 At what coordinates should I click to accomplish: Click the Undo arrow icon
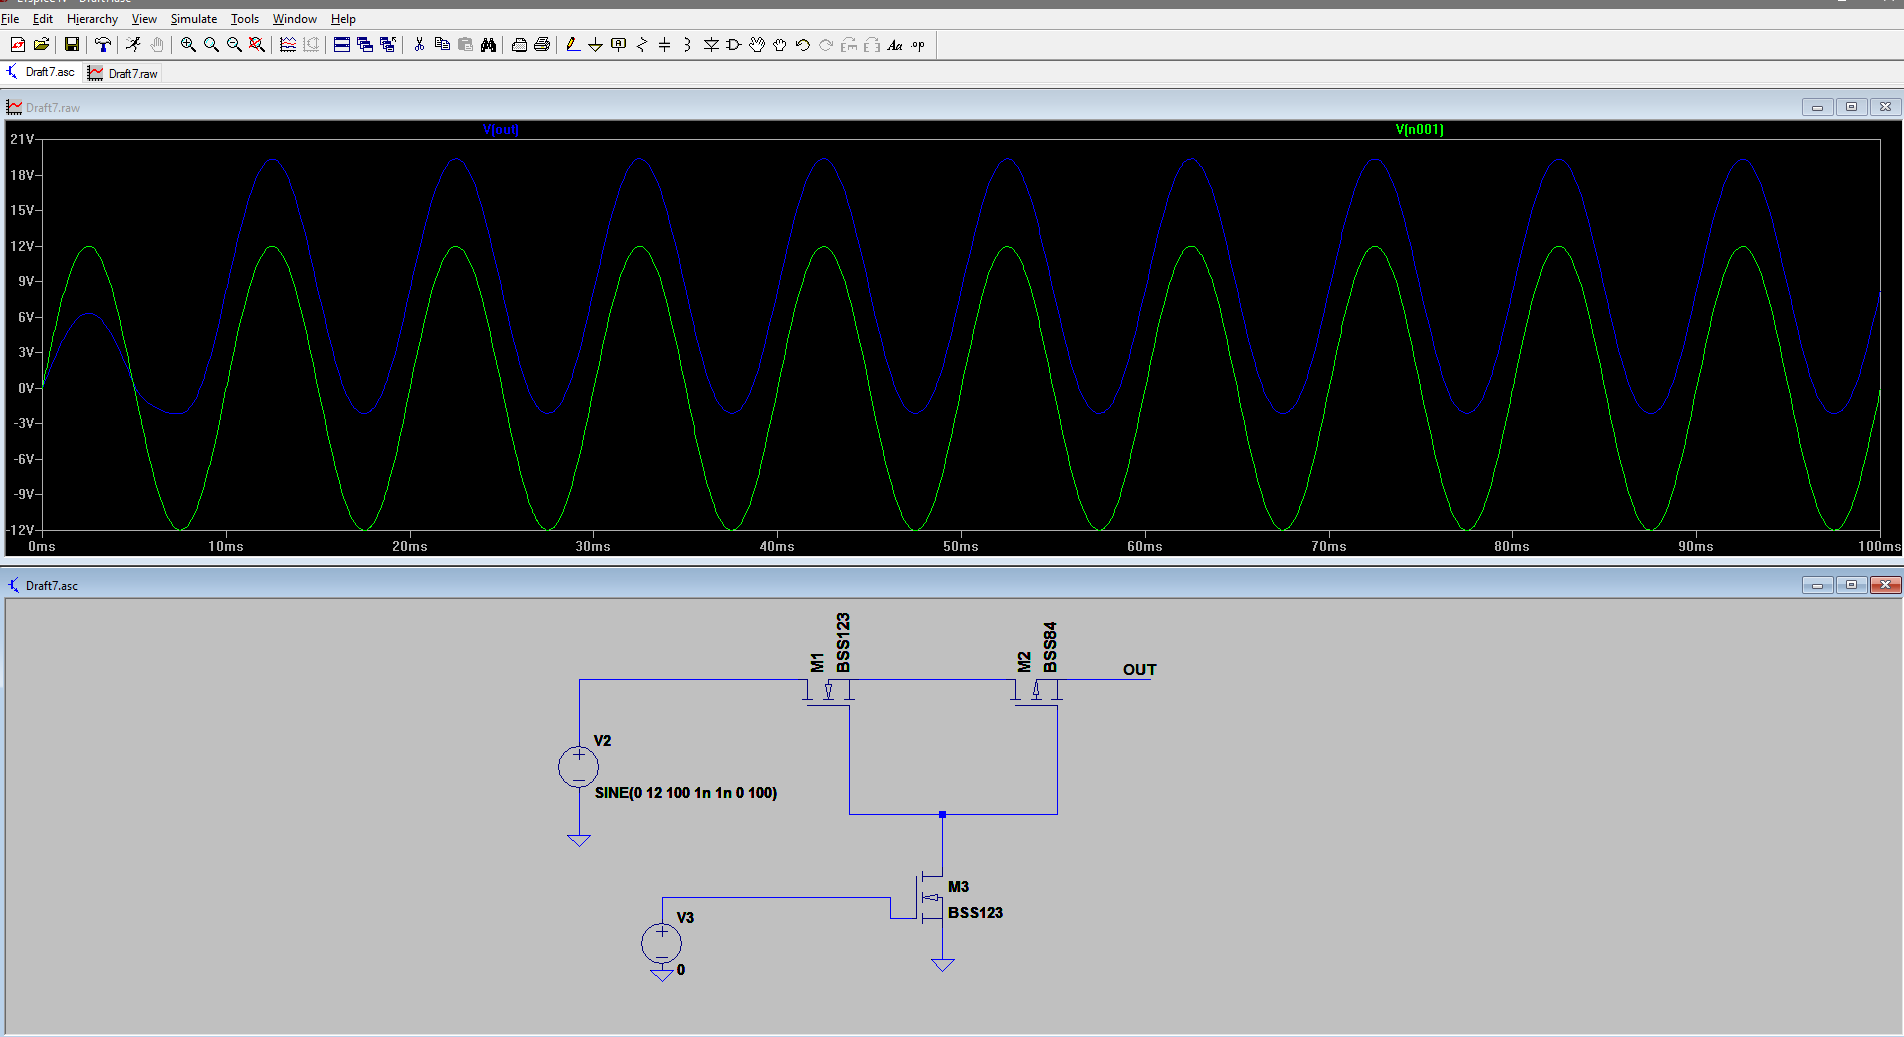pos(803,44)
